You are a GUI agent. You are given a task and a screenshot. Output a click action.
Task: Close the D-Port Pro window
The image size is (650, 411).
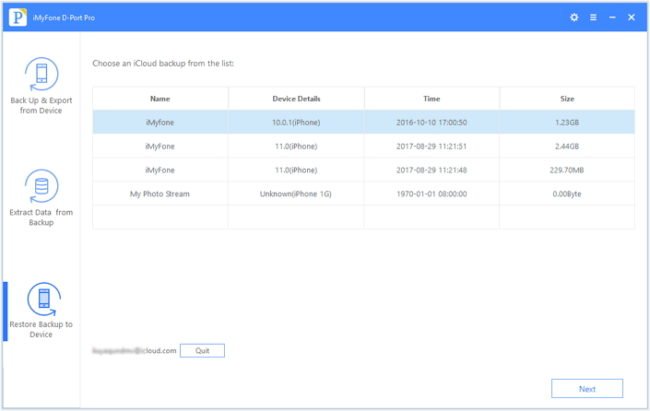631,17
